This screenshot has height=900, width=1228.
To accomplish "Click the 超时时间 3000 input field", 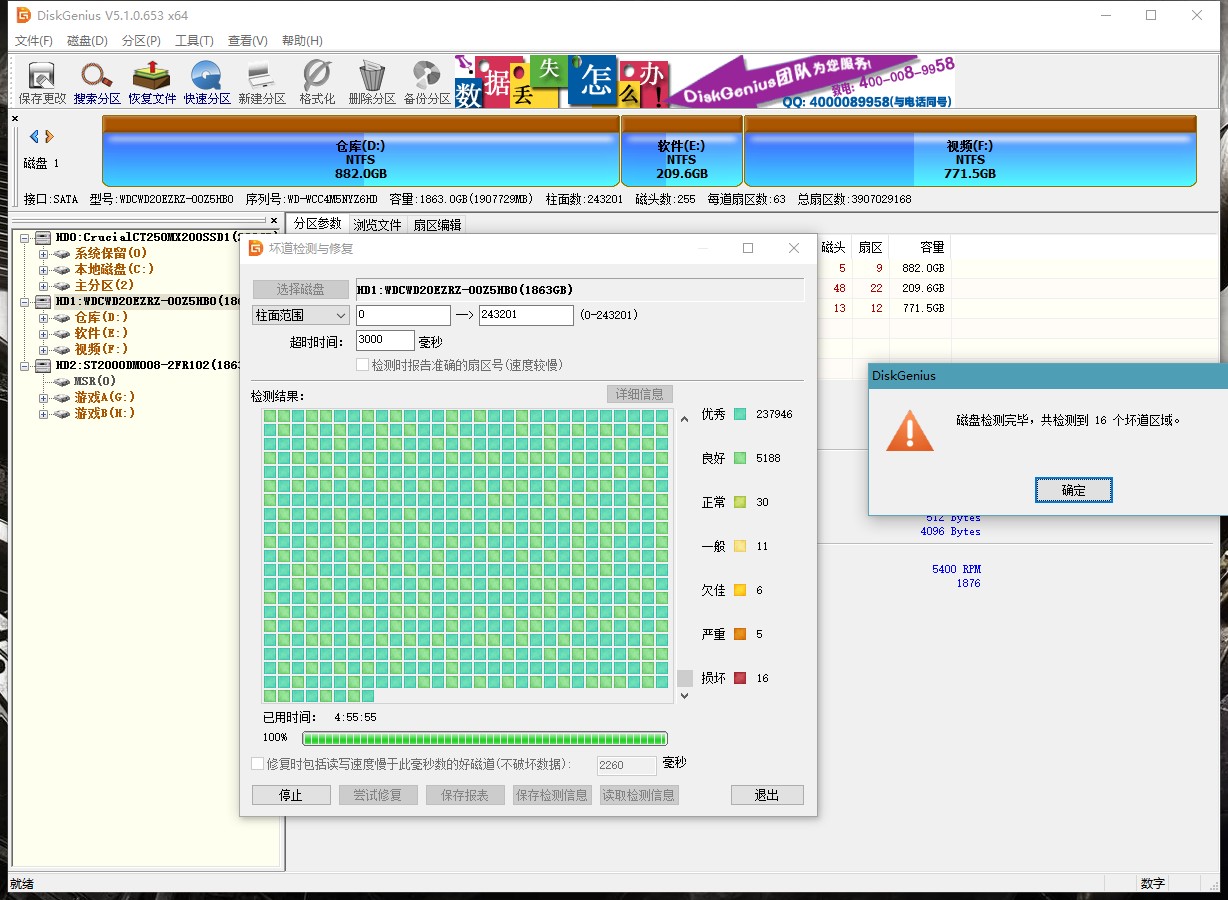I will point(385,341).
